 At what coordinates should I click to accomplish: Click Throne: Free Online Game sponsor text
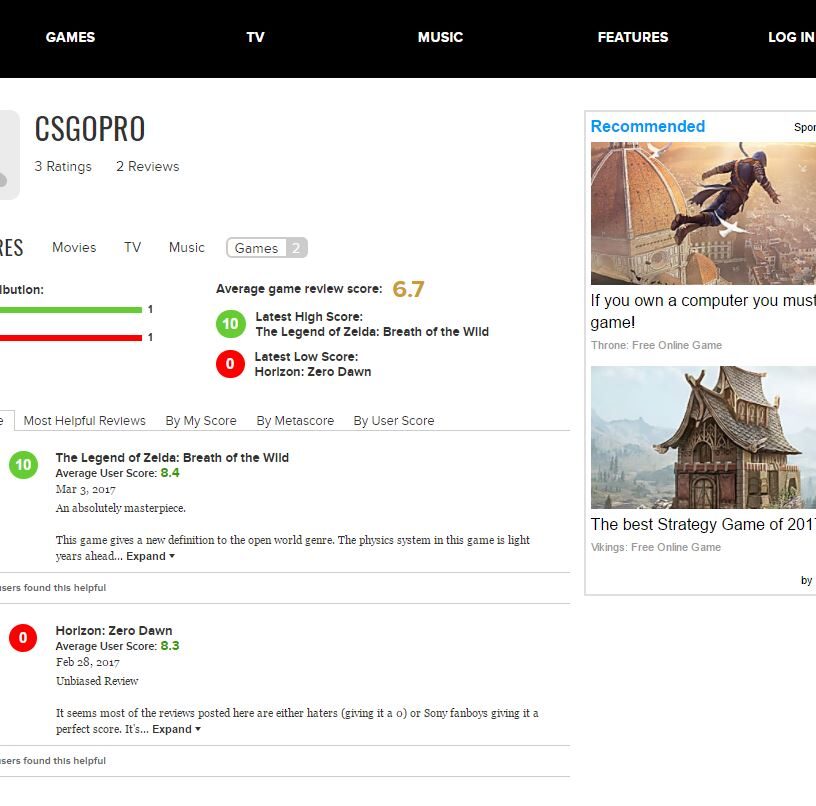coord(656,345)
